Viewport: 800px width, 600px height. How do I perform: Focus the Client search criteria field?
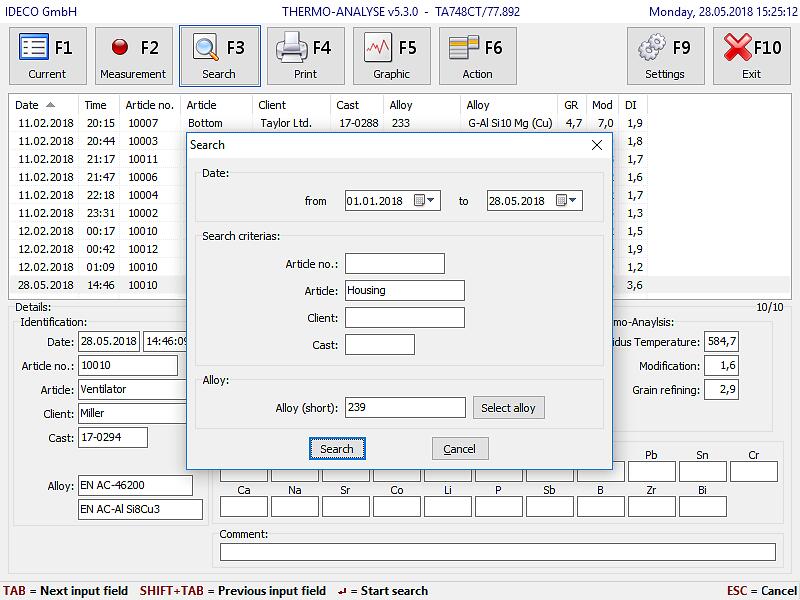coord(404,318)
